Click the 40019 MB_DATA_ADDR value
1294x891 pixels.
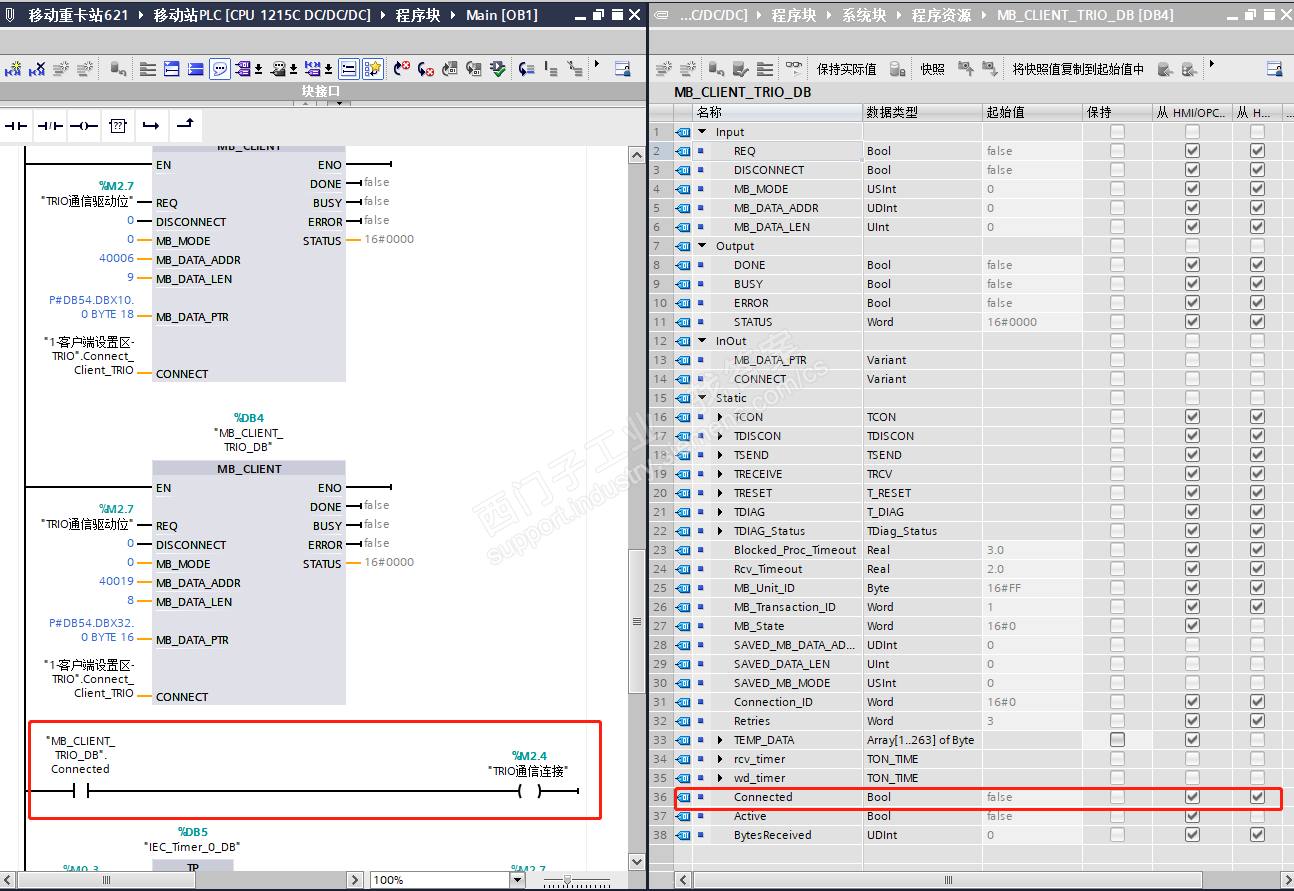[115, 583]
